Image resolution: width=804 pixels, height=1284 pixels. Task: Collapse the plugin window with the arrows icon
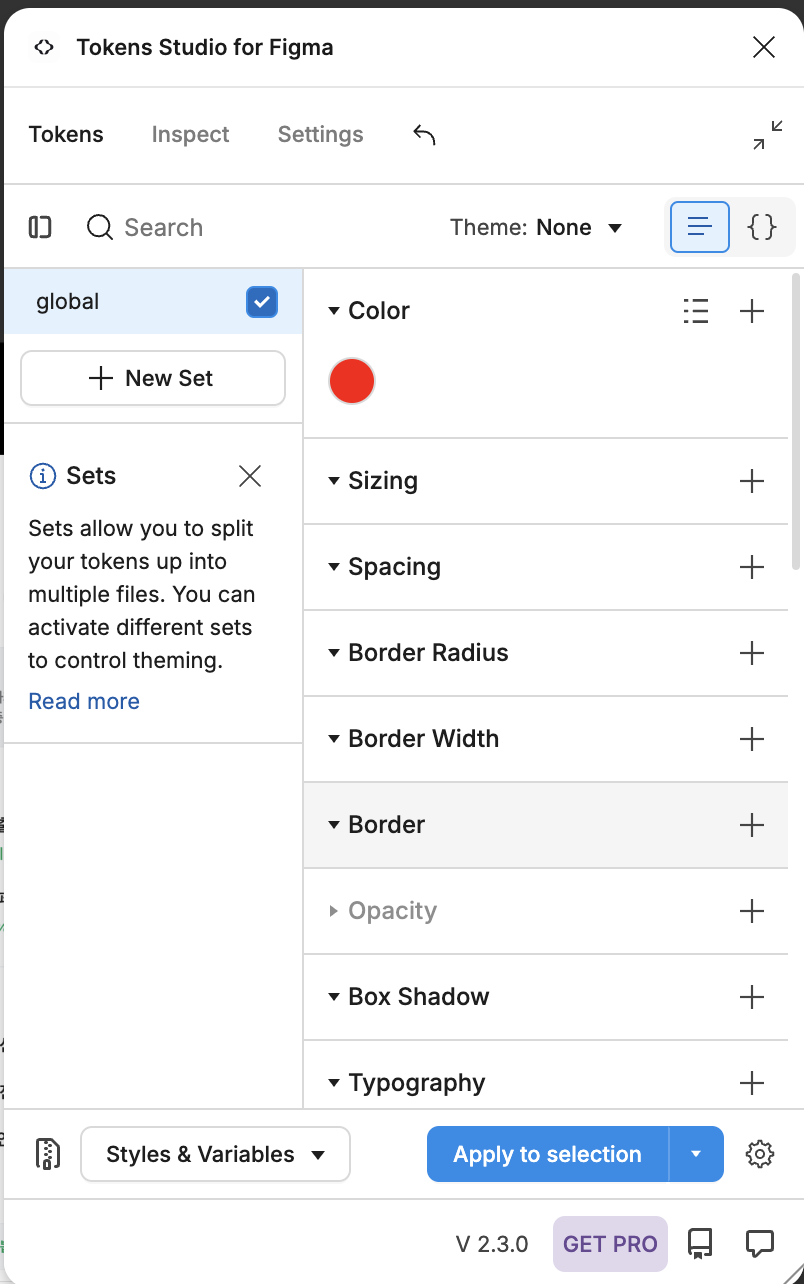(768, 135)
